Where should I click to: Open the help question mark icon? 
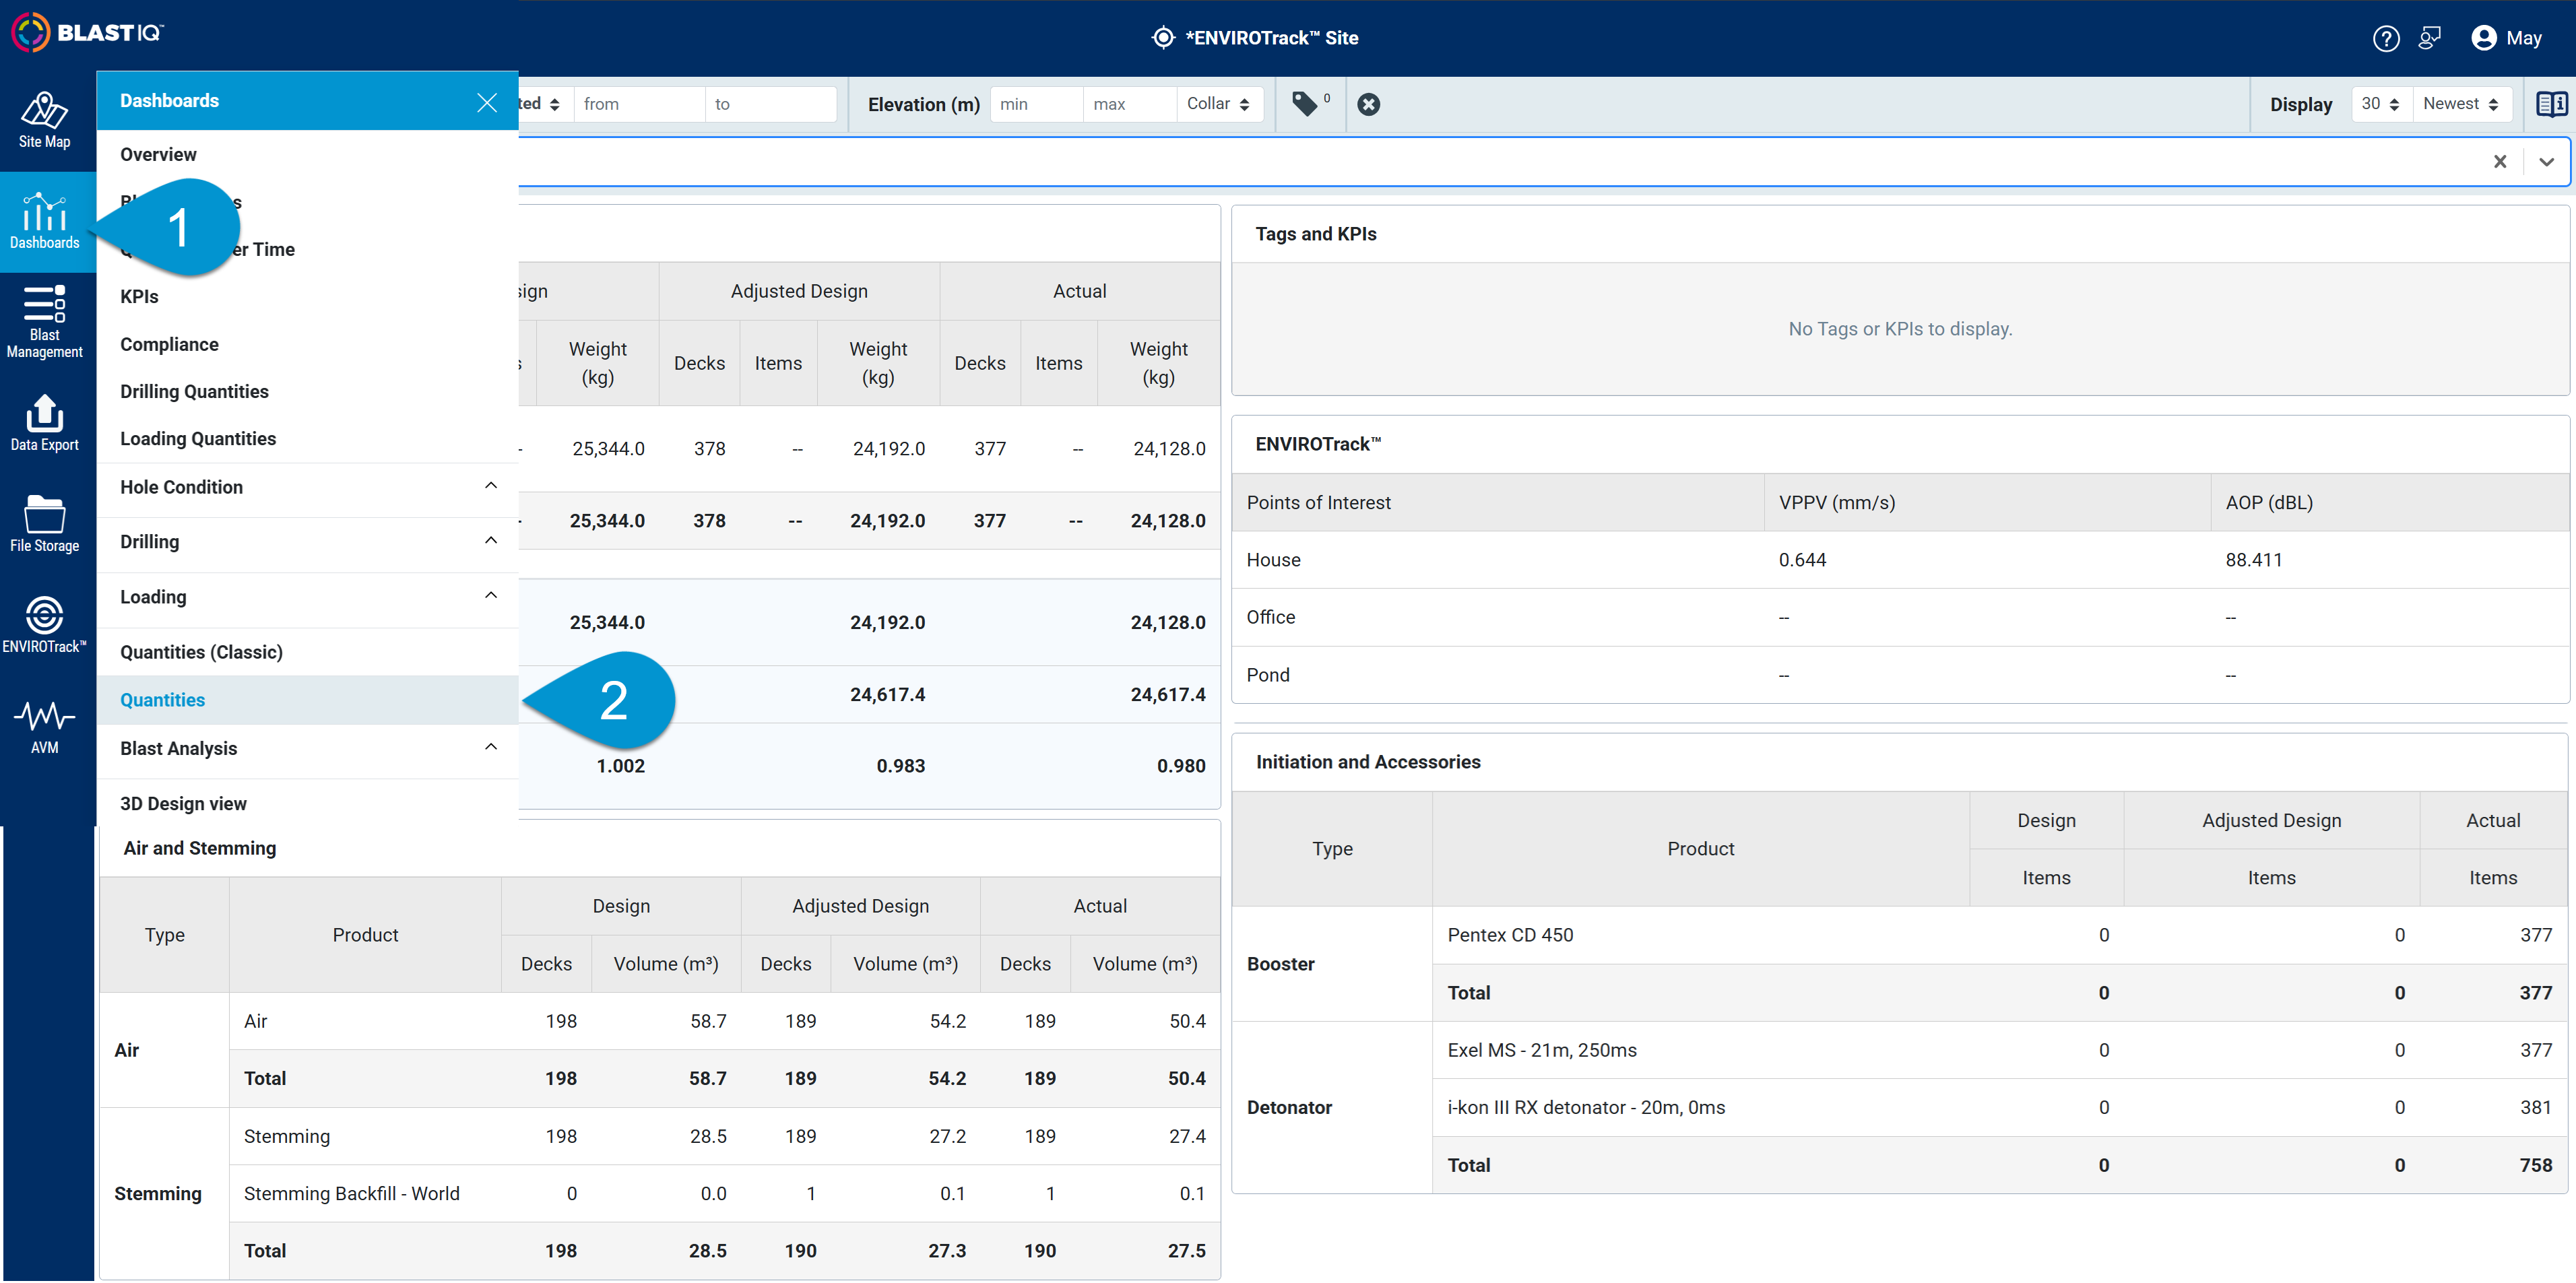click(x=2386, y=38)
